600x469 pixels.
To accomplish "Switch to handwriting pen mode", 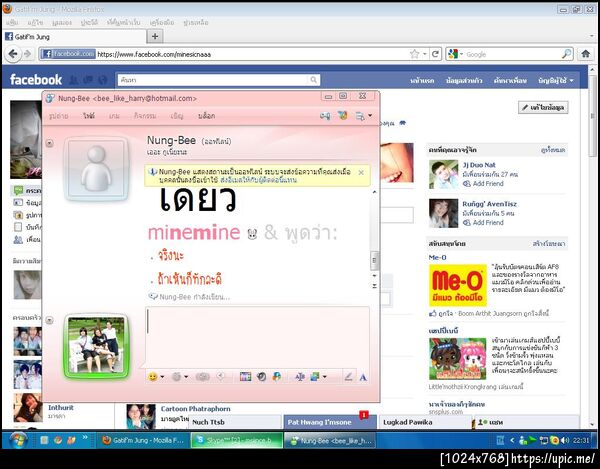I will tap(348, 377).
